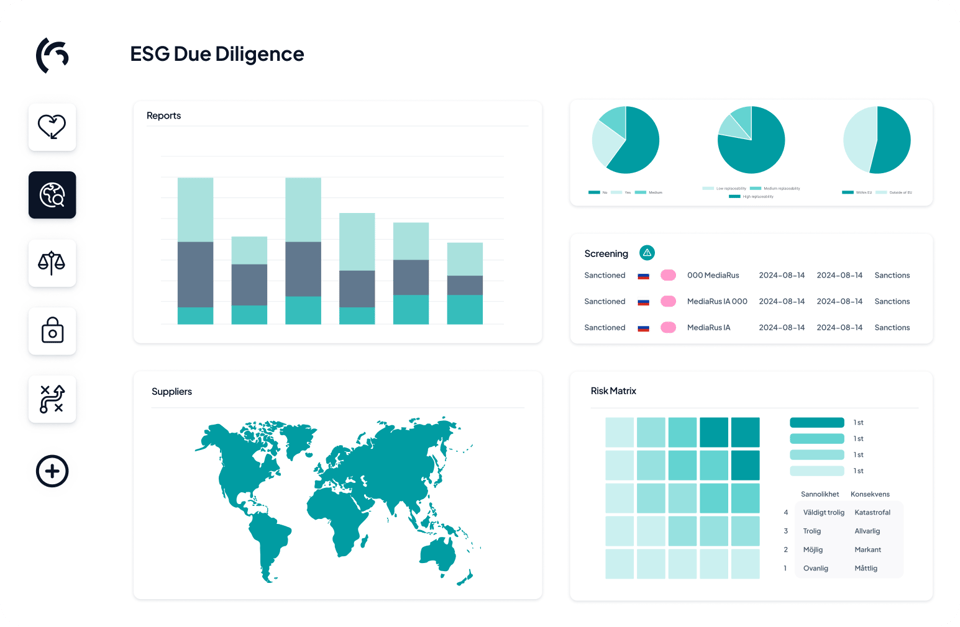Click the Reports panel heading
The width and height of the screenshot is (960, 627).
pos(164,116)
